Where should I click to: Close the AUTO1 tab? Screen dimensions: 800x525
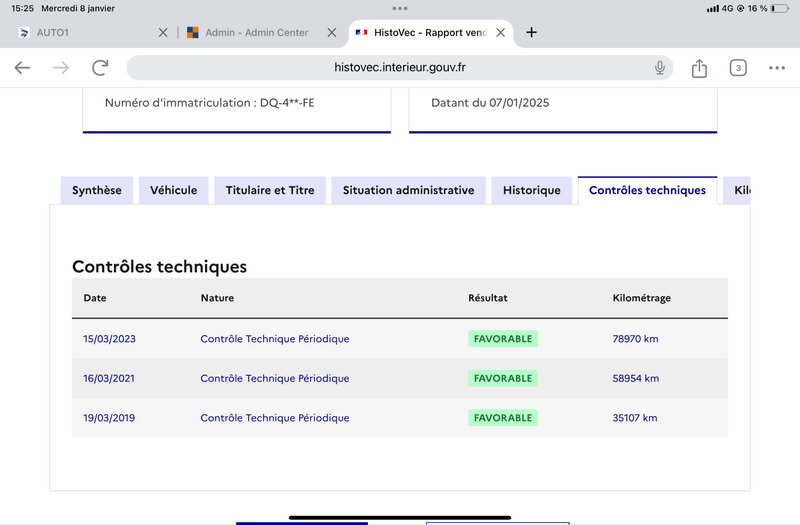click(x=163, y=33)
